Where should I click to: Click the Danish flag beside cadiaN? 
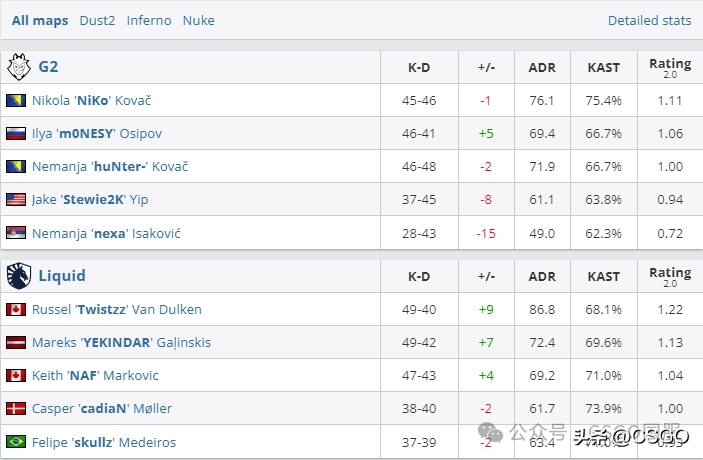[x=16, y=408]
